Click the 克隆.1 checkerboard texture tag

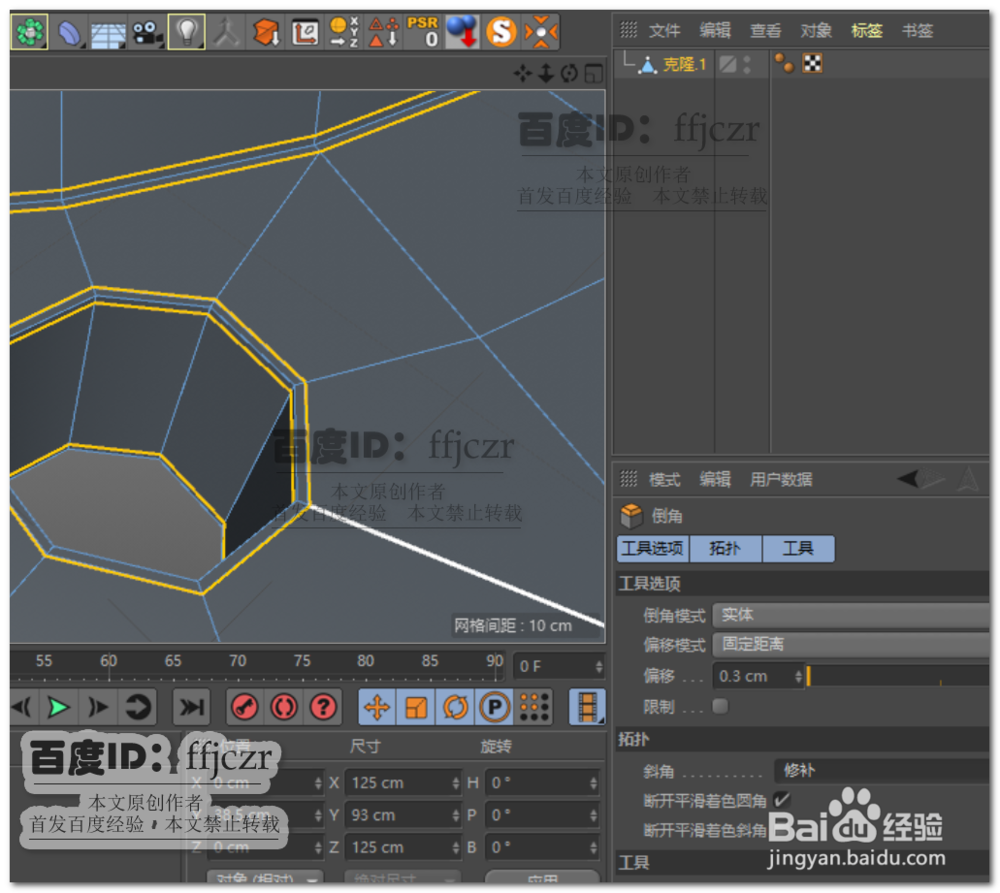[812, 63]
